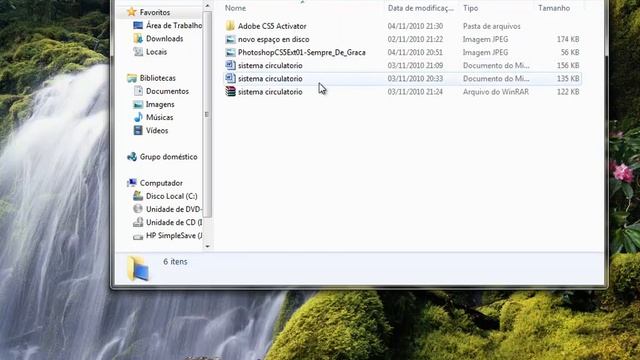Select file name novo espaço en disco
Screen dimensions: 640x360
click(273, 39)
